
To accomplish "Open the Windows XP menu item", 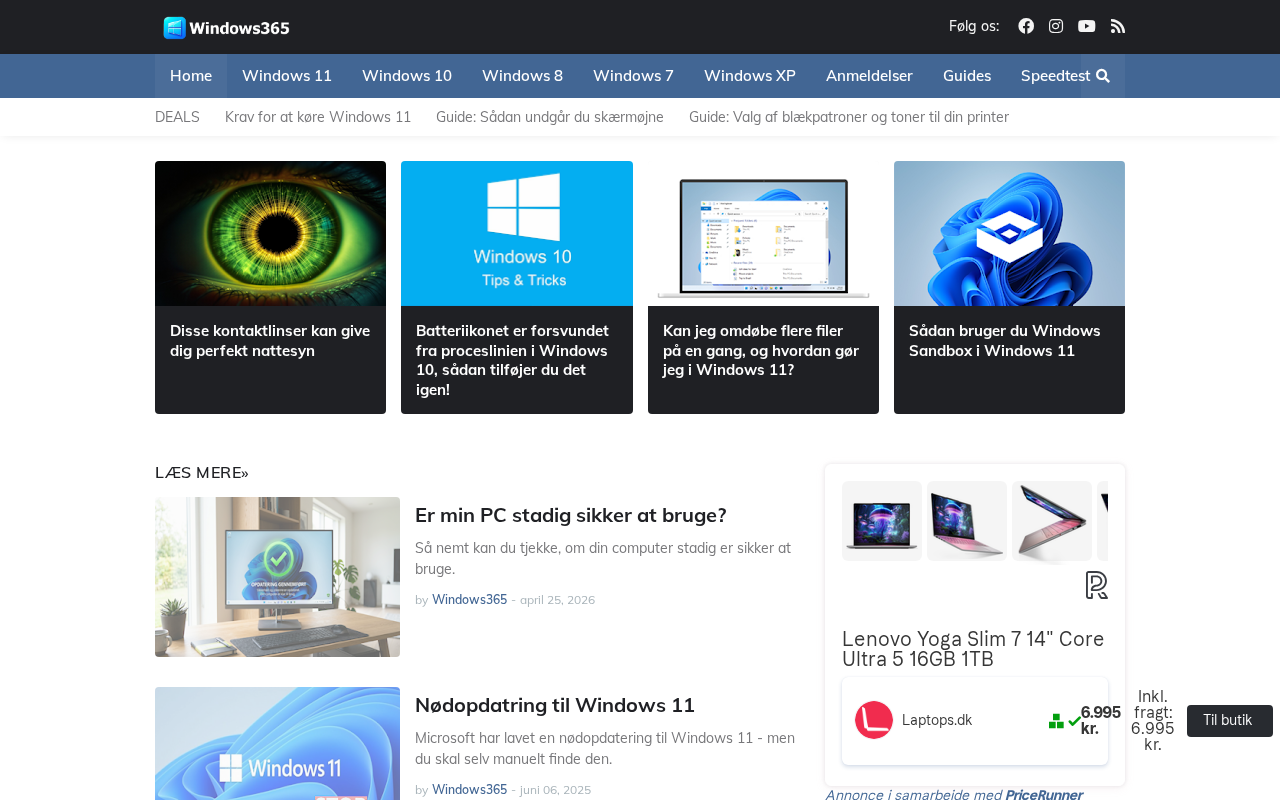I will pos(750,76).
